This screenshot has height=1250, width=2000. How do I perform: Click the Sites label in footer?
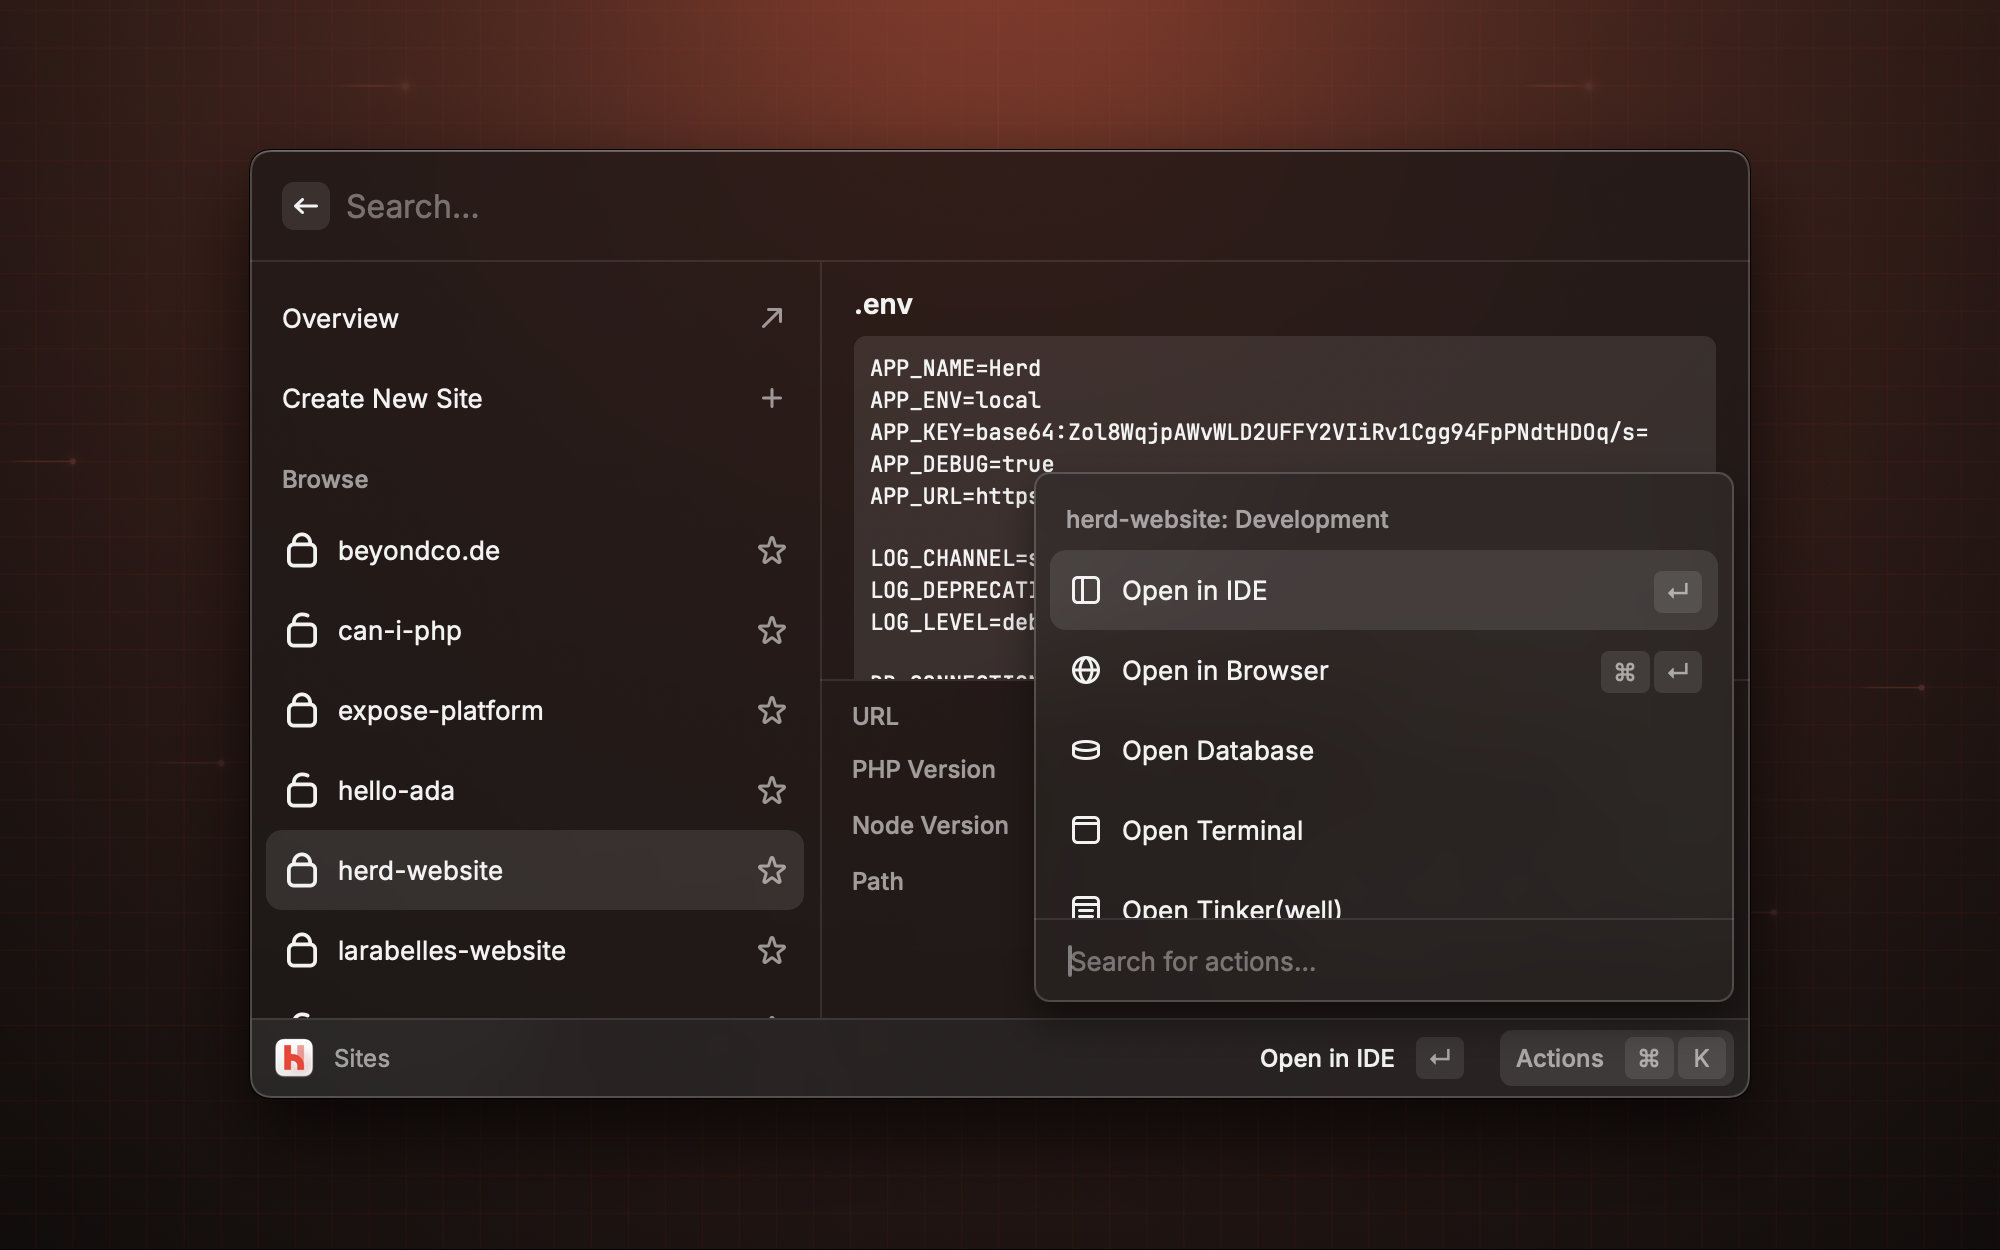point(362,1058)
